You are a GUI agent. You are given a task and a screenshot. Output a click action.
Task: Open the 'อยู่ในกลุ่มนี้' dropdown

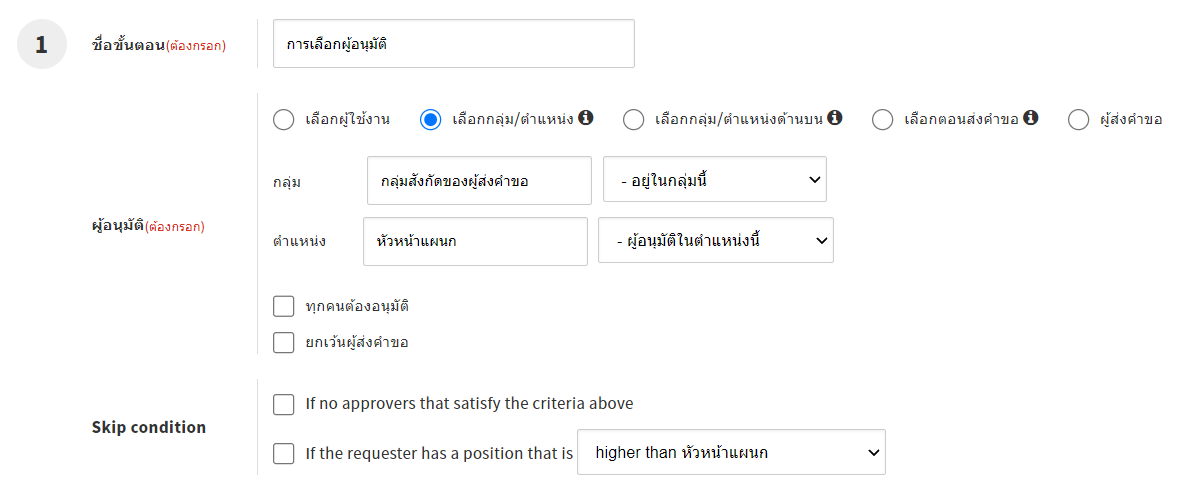pos(714,180)
